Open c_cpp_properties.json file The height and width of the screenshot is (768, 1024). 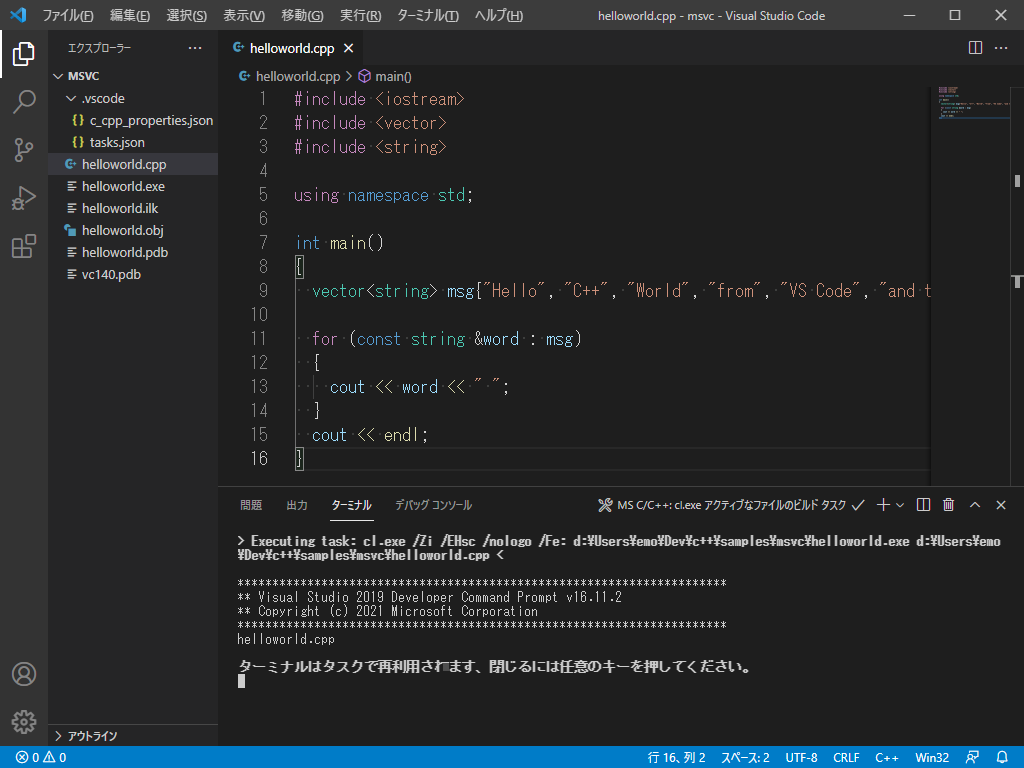(x=133, y=120)
